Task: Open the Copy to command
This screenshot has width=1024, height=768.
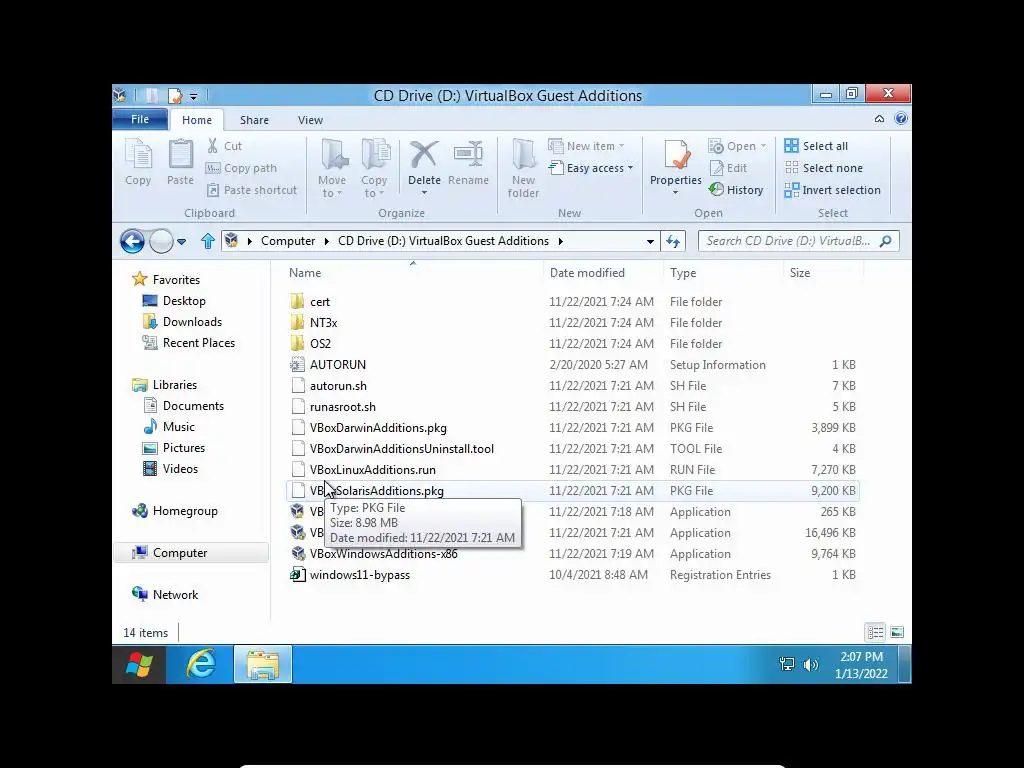Action: pyautogui.click(x=374, y=168)
